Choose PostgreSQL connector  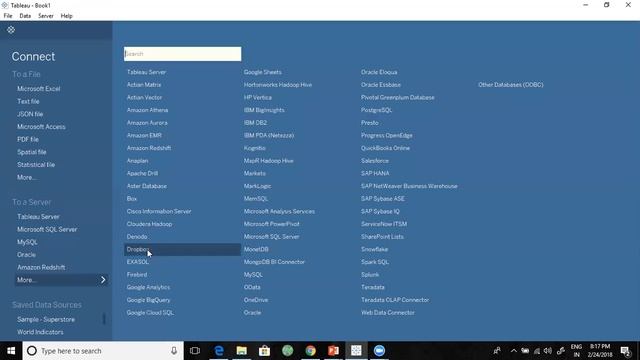[x=376, y=110]
